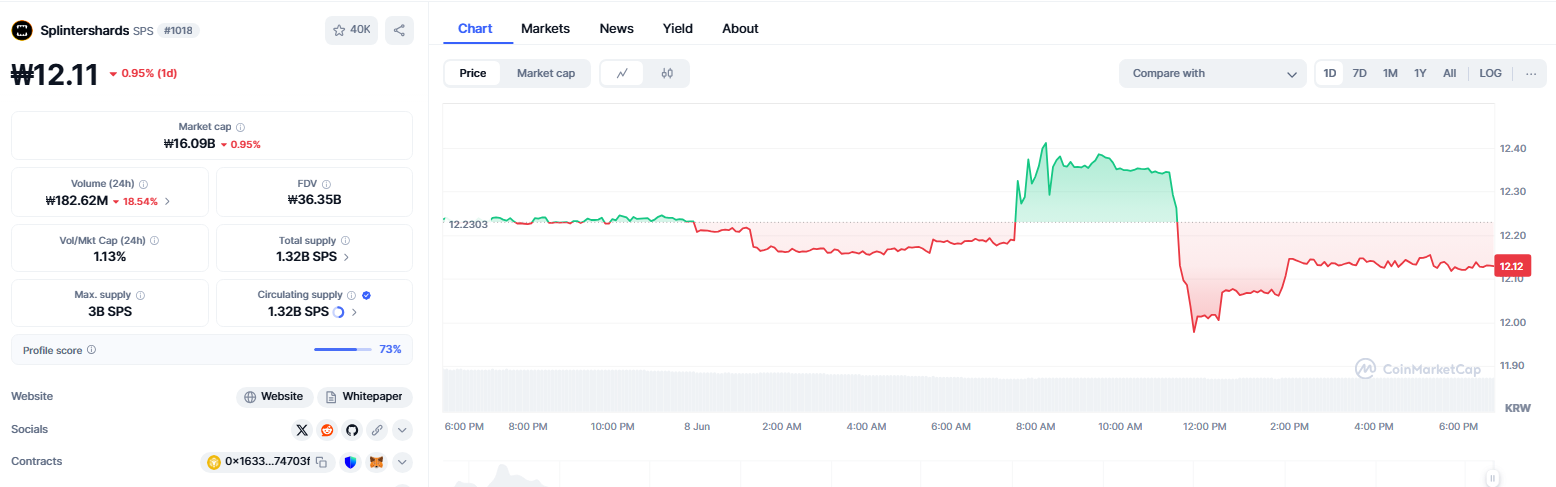
Task: Open the News tab
Action: (616, 28)
